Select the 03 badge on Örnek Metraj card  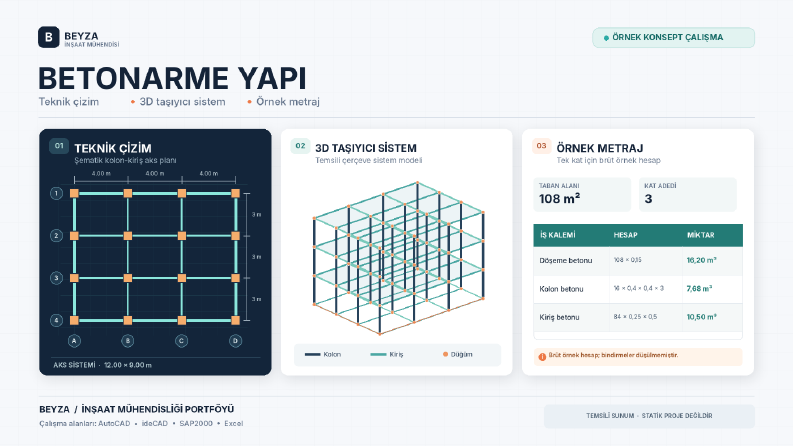tap(542, 146)
